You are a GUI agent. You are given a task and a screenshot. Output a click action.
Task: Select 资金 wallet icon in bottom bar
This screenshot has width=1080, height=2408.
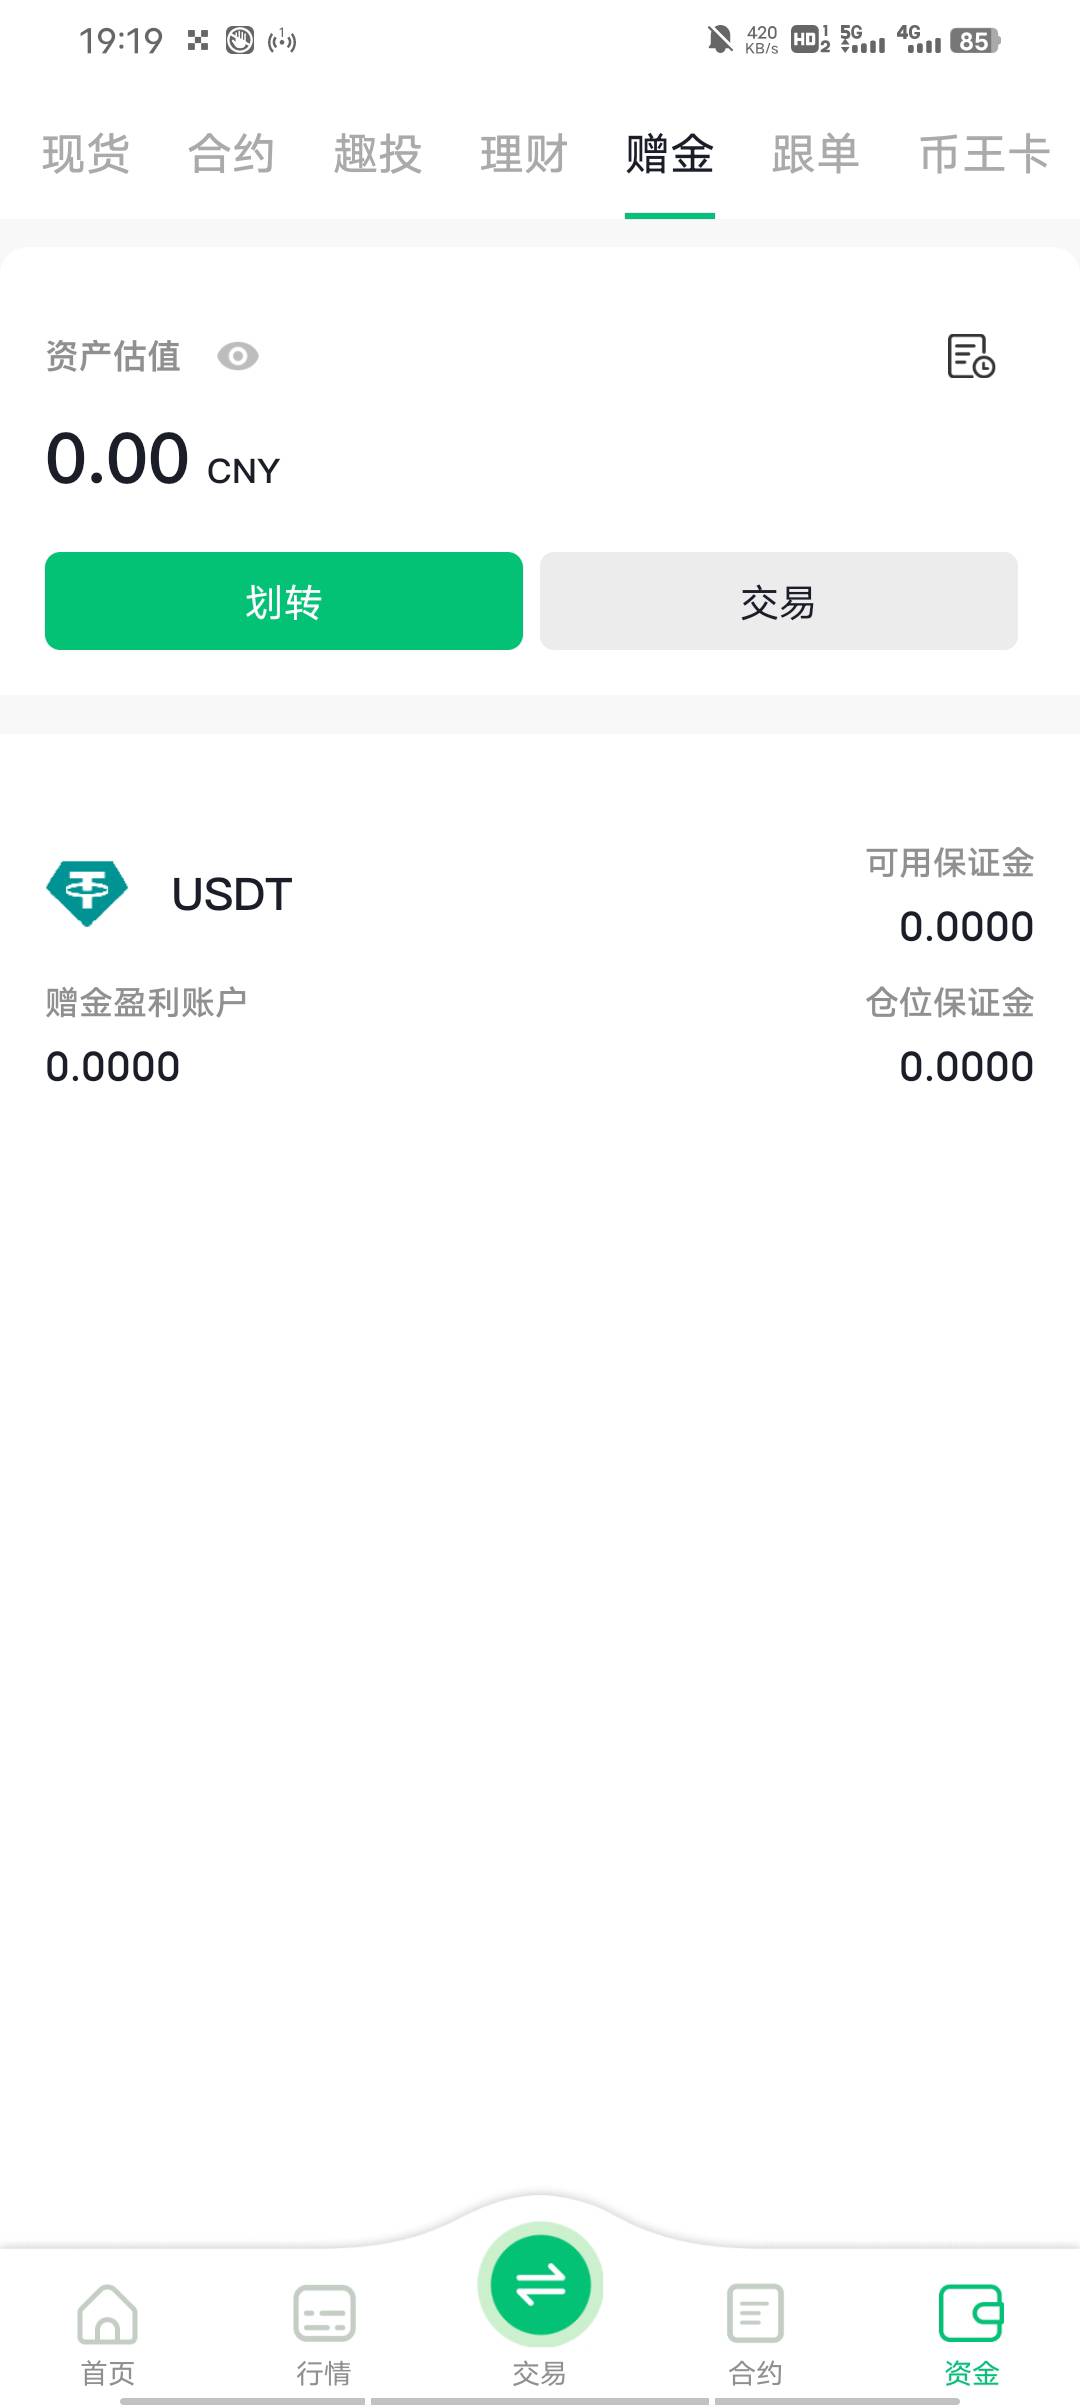pos(971,2314)
